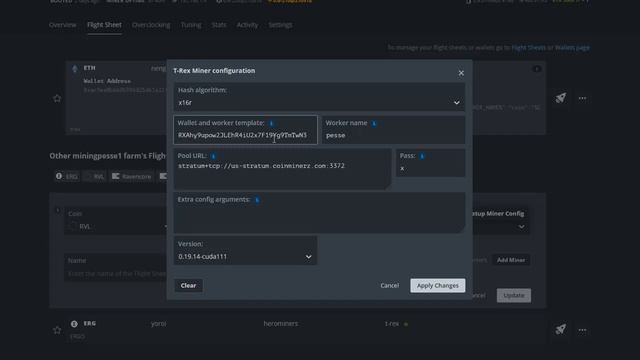640x360 pixels.
Task: Open the Settings tab
Action: [280, 25]
